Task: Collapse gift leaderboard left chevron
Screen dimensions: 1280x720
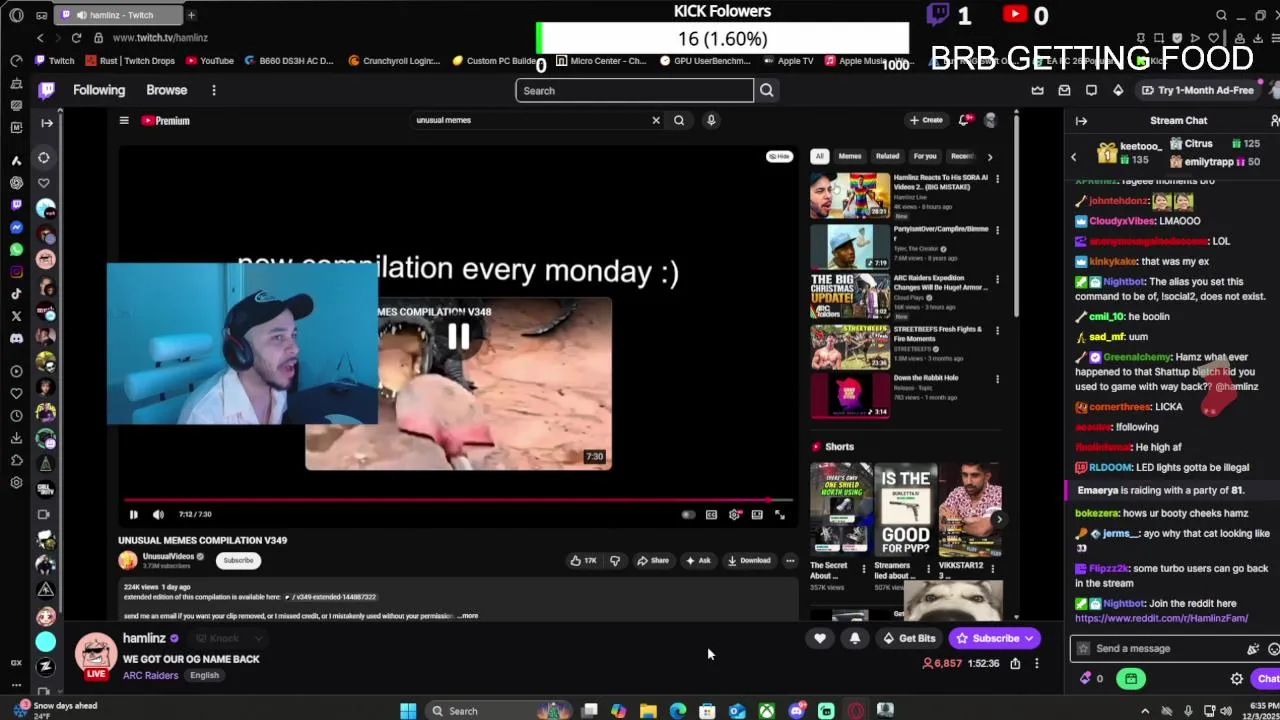Action: coord(1074,157)
